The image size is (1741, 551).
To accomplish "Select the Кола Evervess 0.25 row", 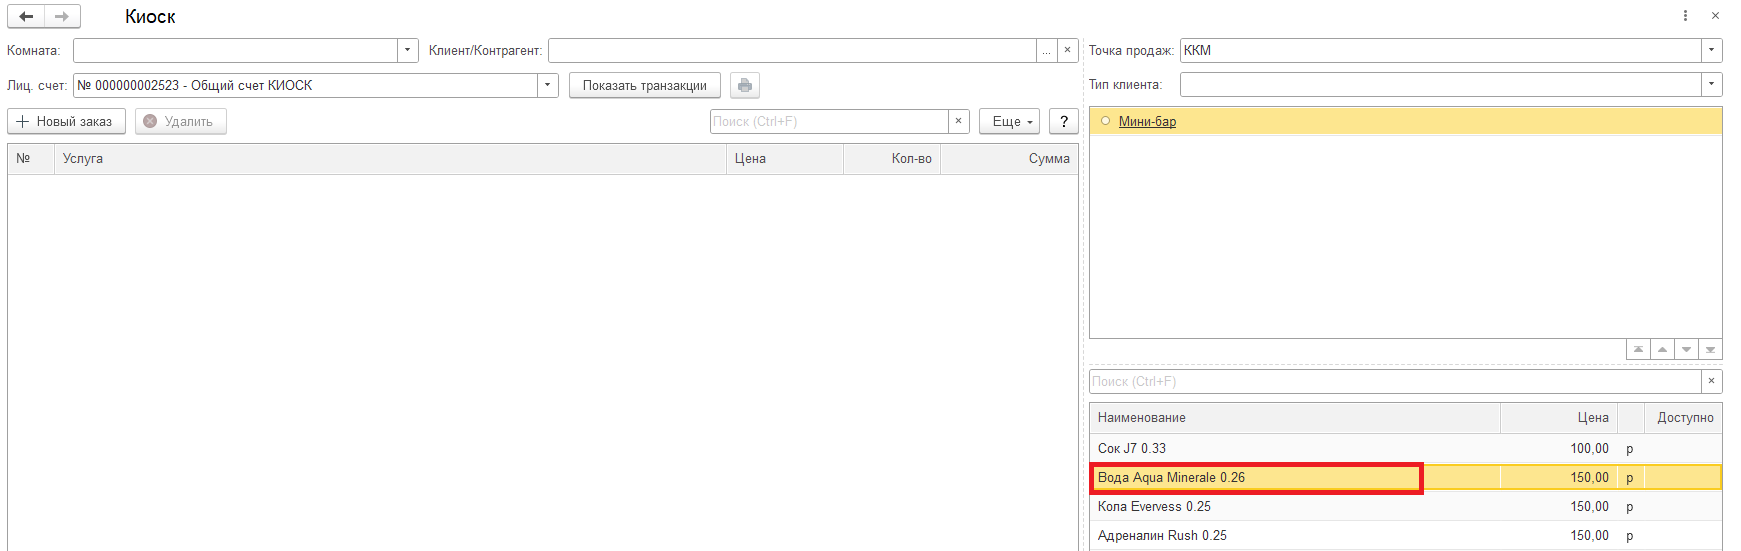I will 1406,506.
